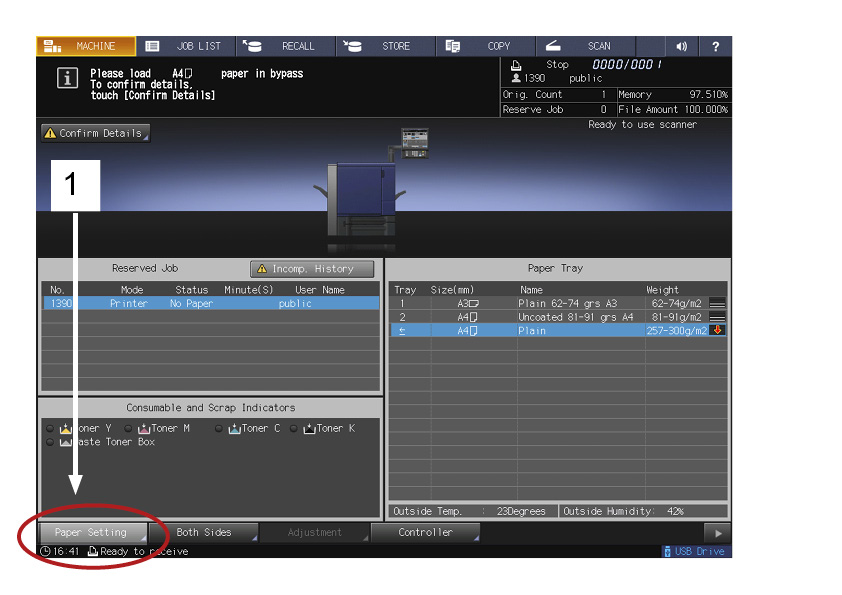Click the Weight column header
842x595 pixels.
(662, 290)
